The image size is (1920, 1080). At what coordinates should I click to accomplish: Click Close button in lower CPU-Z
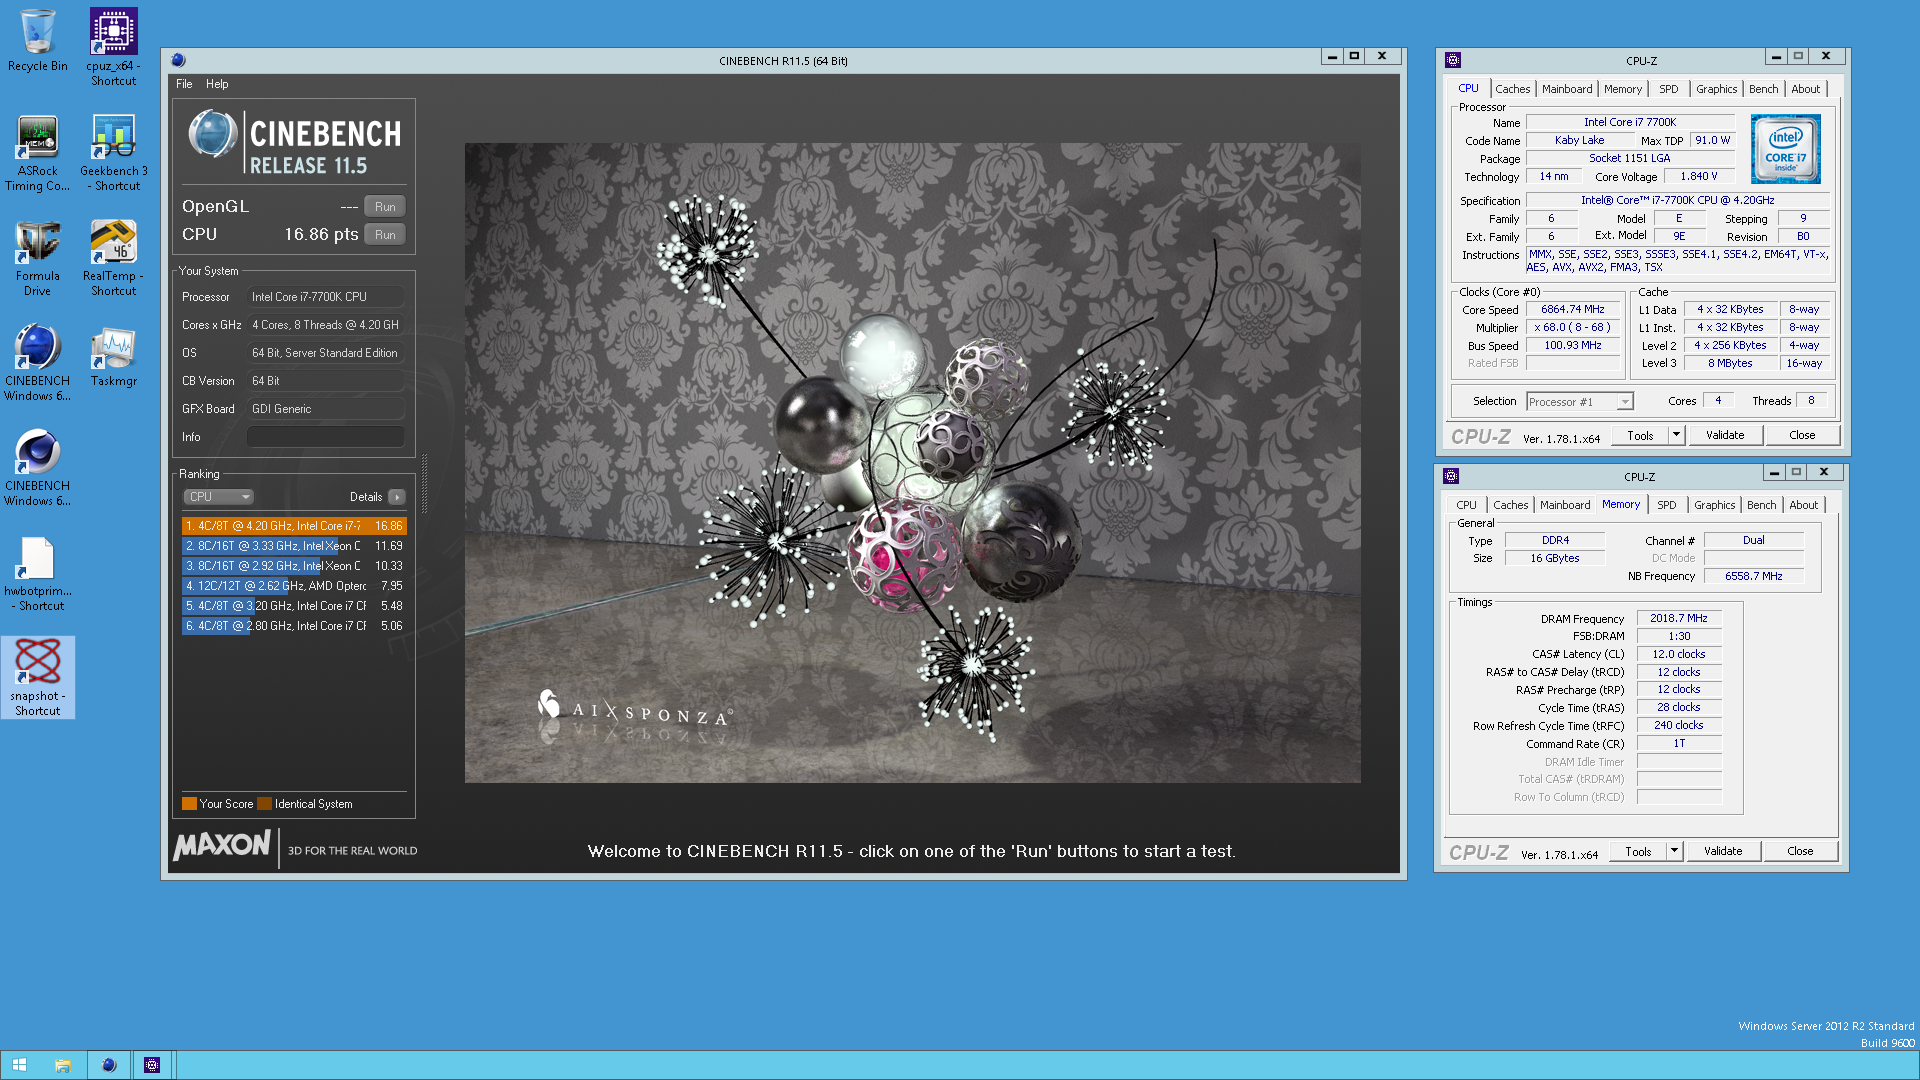click(x=1800, y=851)
